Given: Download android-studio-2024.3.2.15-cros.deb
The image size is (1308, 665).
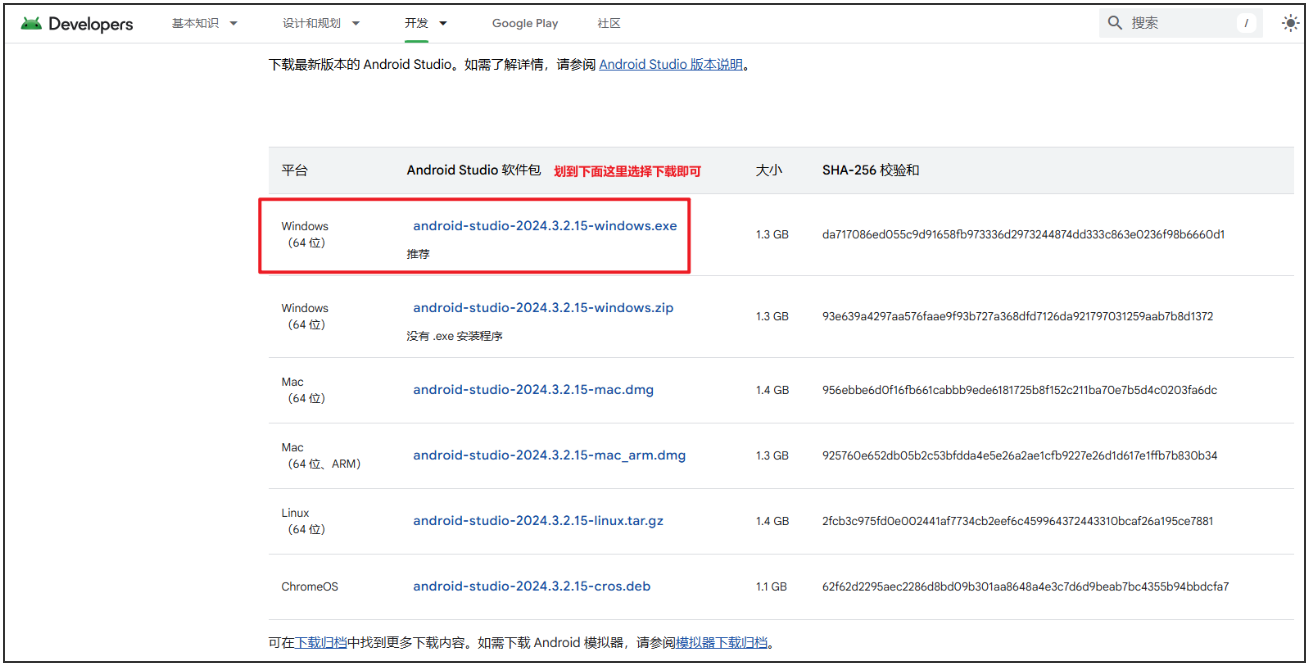Looking at the screenshot, I should [532, 586].
